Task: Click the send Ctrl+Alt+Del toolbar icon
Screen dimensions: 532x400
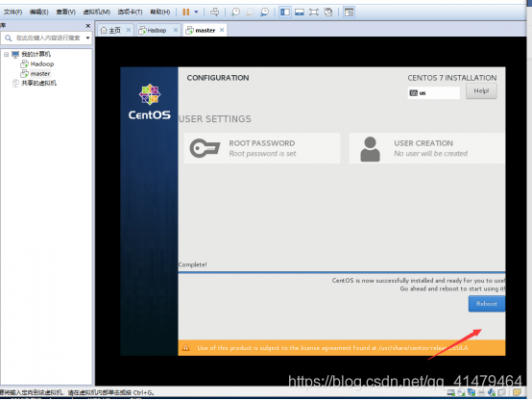Action: (x=214, y=12)
